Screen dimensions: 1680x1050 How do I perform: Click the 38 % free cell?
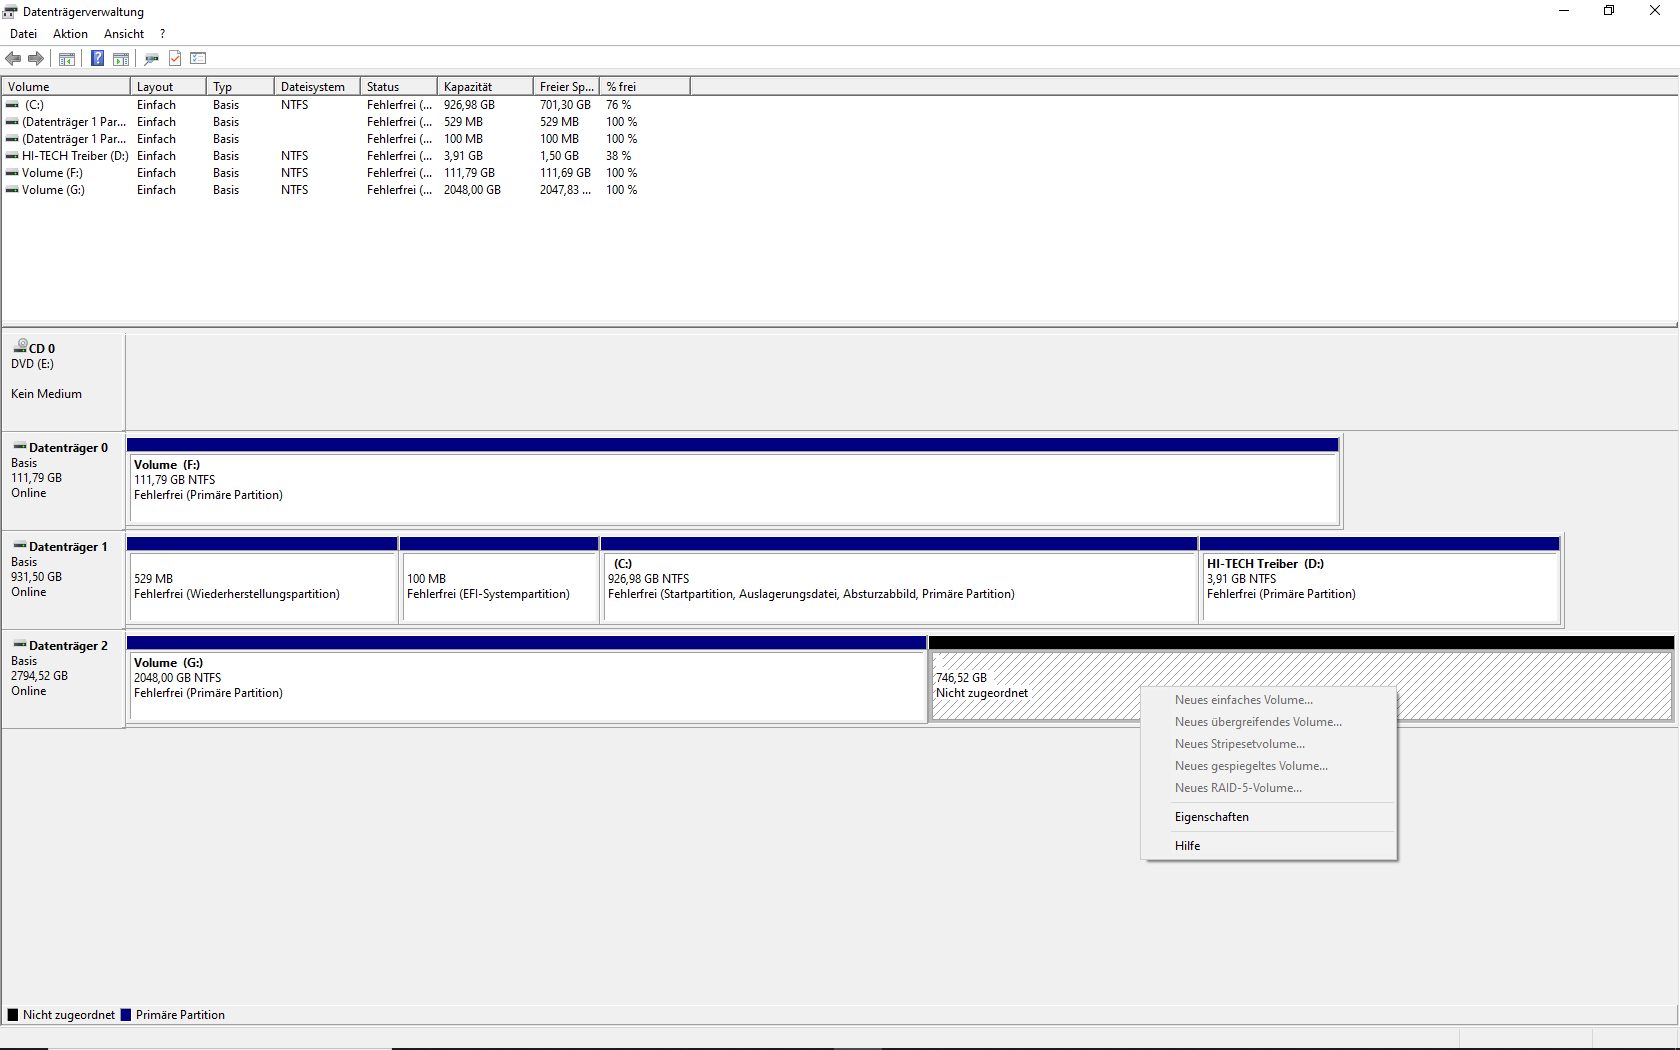coord(618,156)
